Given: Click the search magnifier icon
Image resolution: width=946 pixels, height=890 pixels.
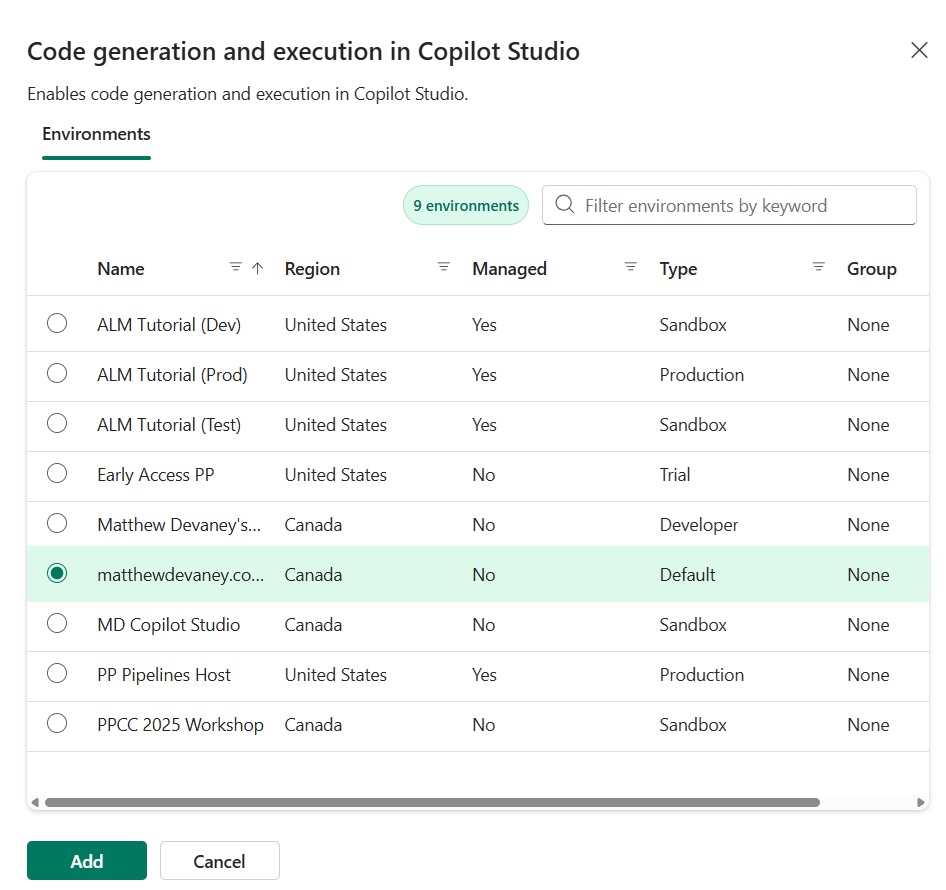Looking at the screenshot, I should (565, 205).
